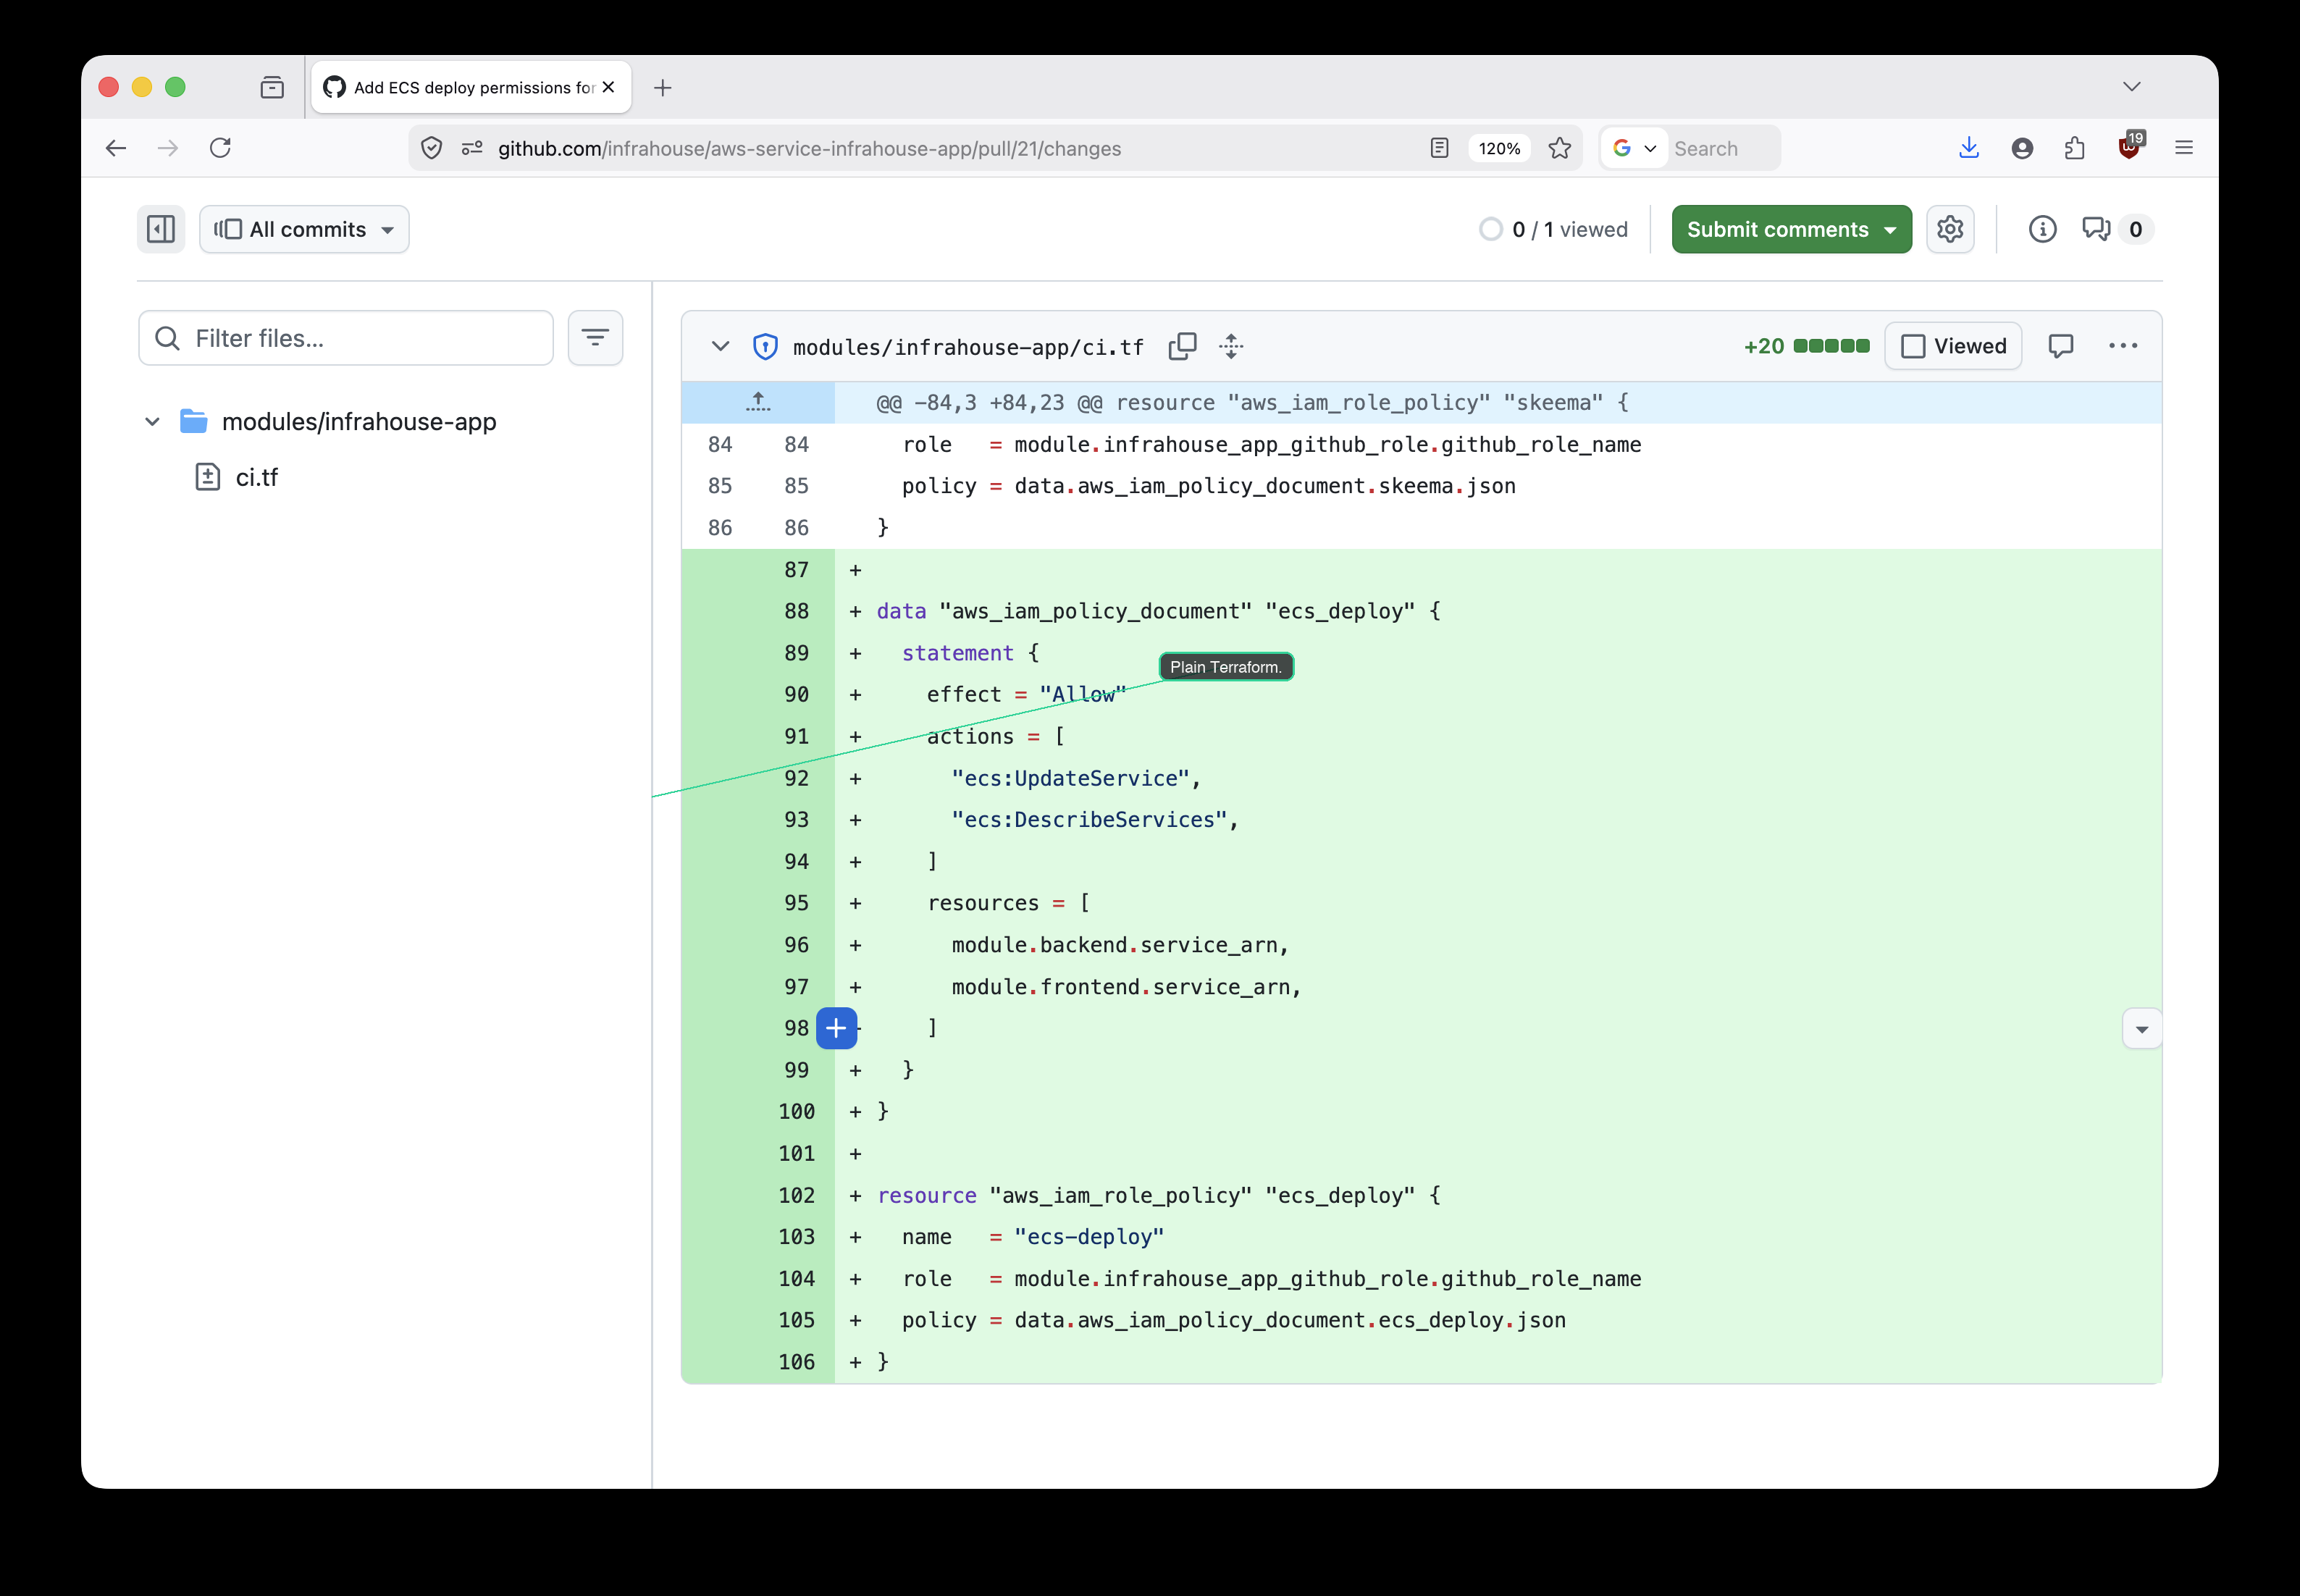2300x1596 pixels.
Task: Open the downloads panel
Action: pos(1969,148)
